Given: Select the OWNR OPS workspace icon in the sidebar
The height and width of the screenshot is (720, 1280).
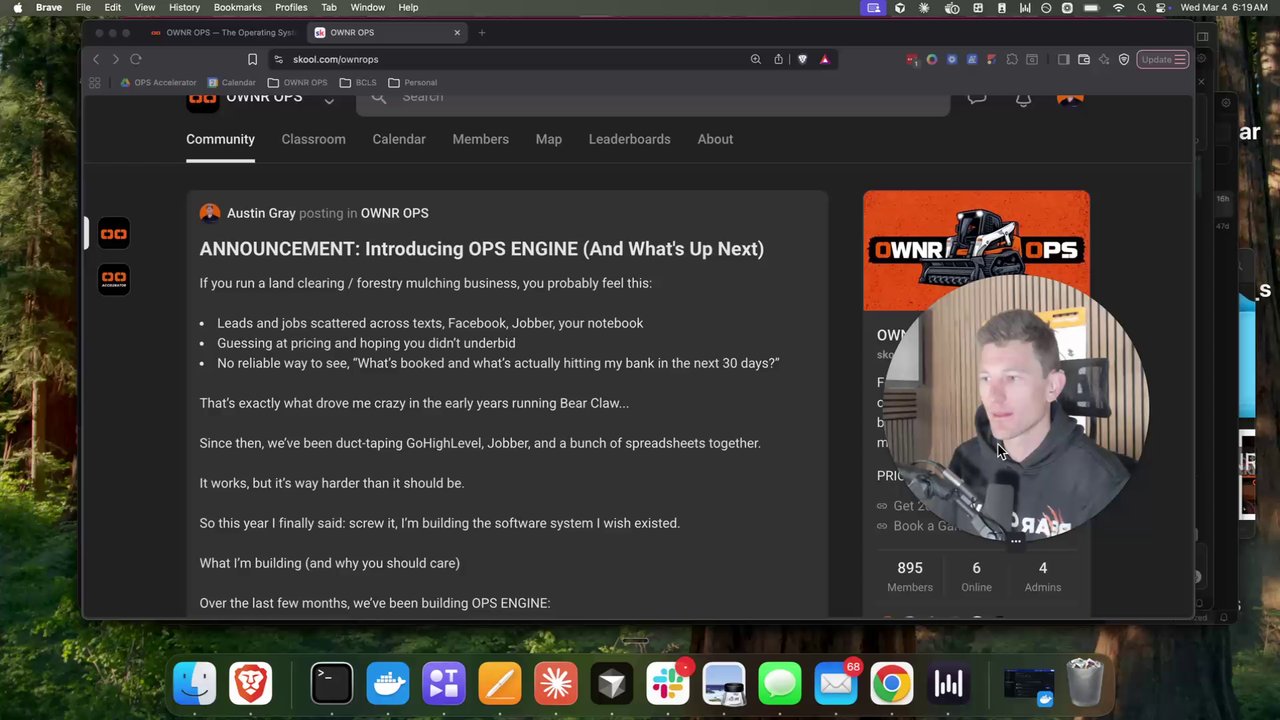Looking at the screenshot, I should pyautogui.click(x=113, y=233).
